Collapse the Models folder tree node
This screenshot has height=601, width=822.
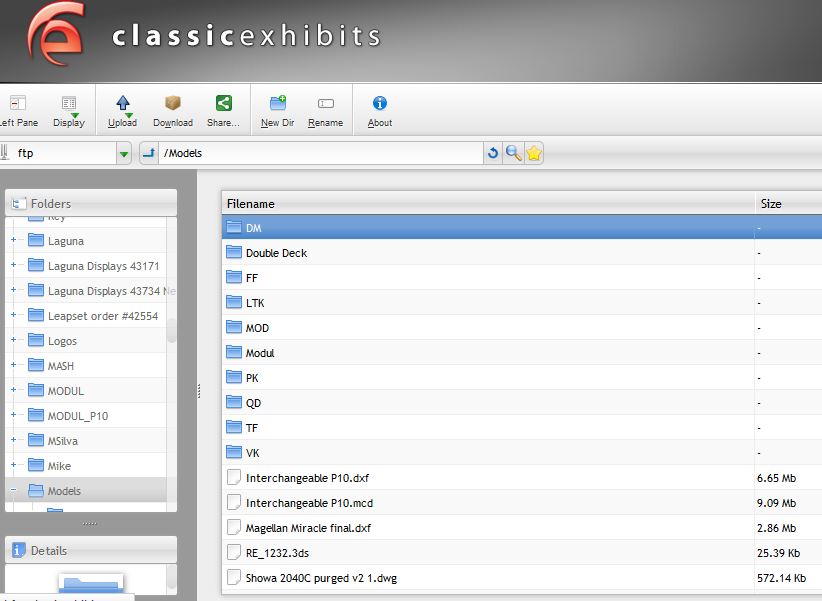click(13, 491)
